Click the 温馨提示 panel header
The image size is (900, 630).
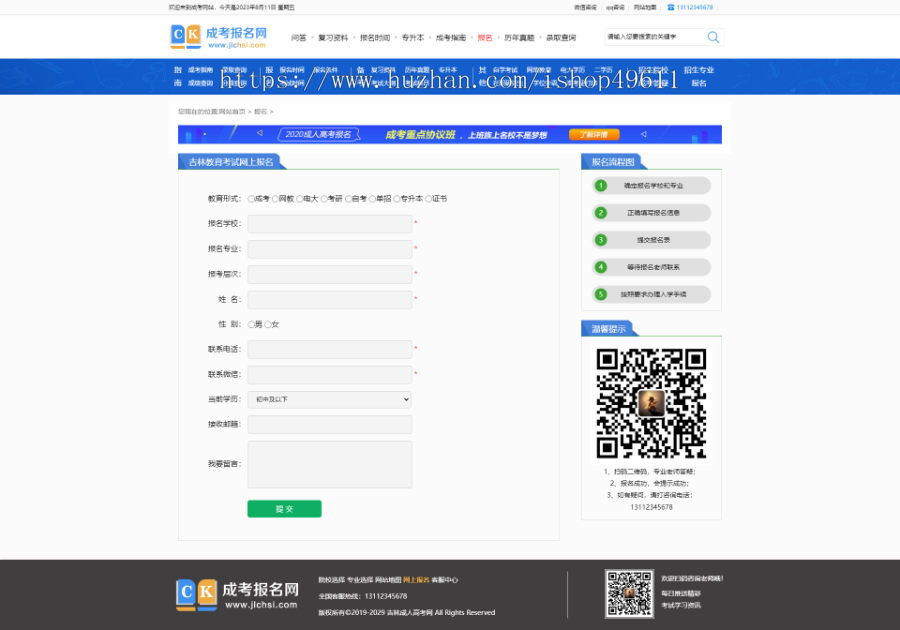[x=610, y=330]
